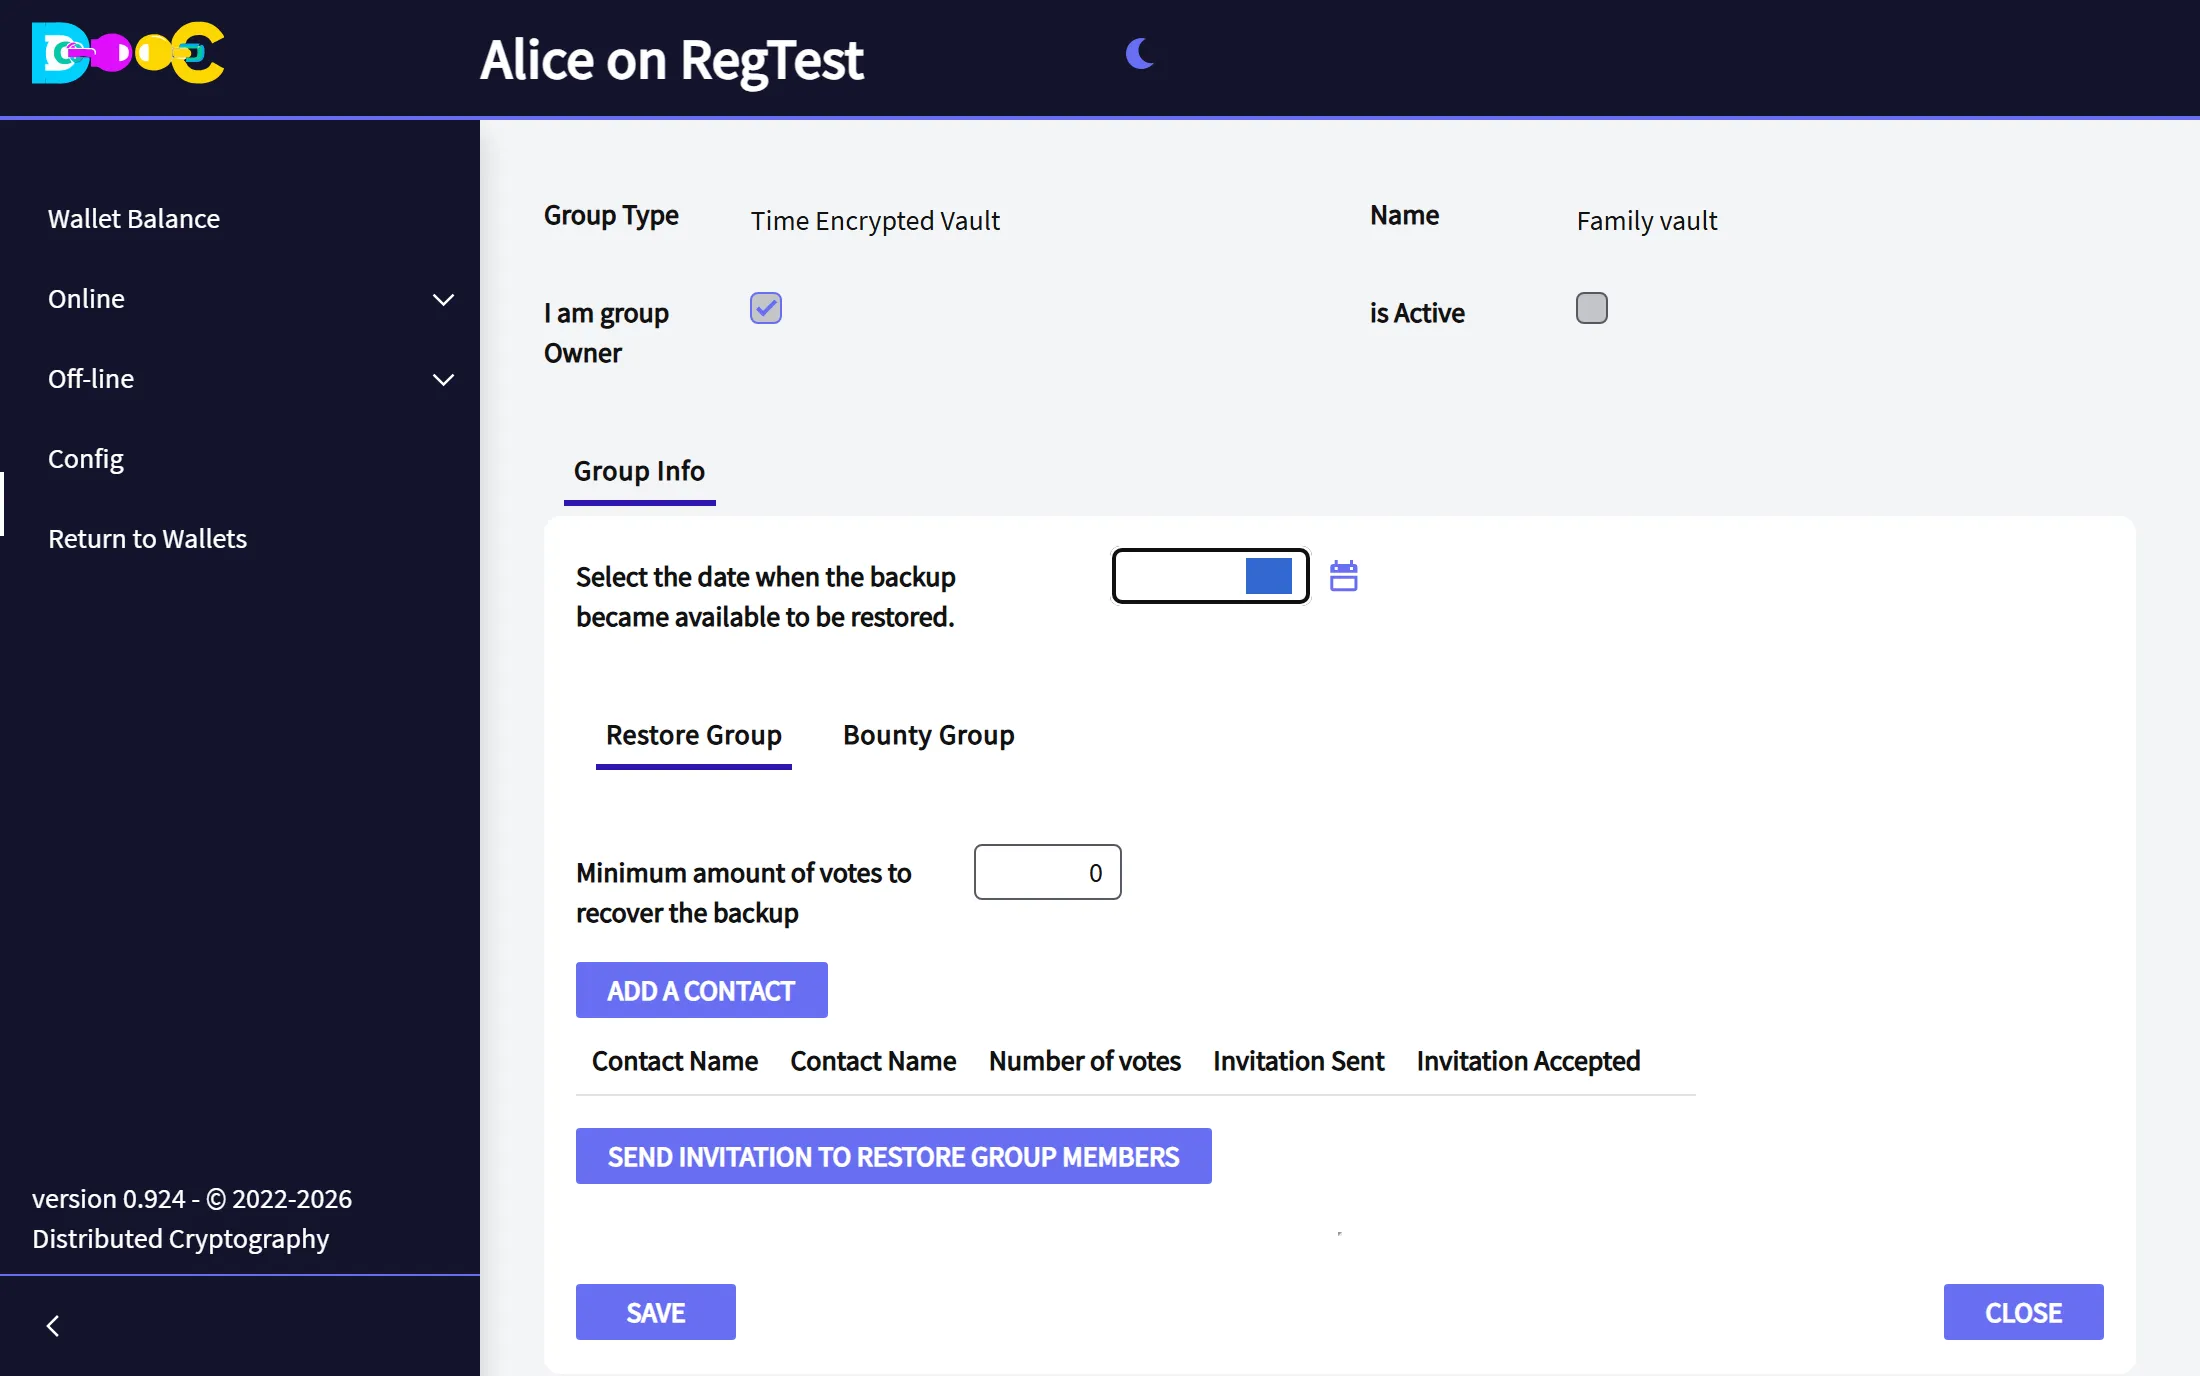This screenshot has width=2200, height=1376.
Task: Switch to the Restore Group tab
Action: (694, 735)
